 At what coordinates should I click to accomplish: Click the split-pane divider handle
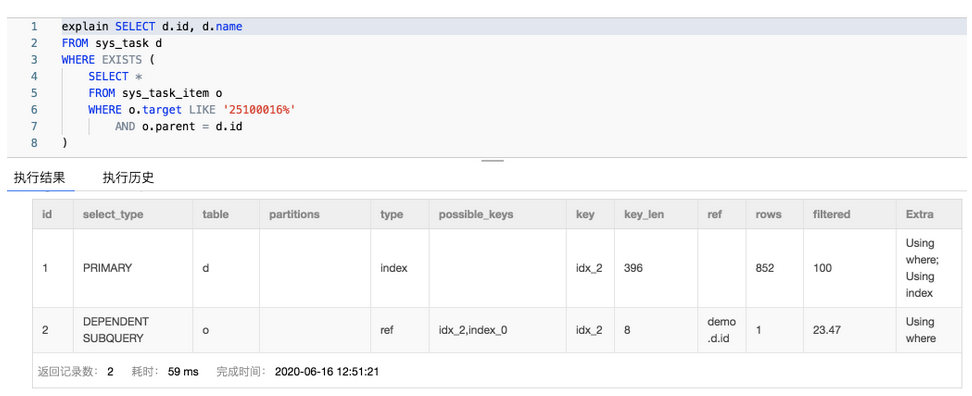point(492,161)
